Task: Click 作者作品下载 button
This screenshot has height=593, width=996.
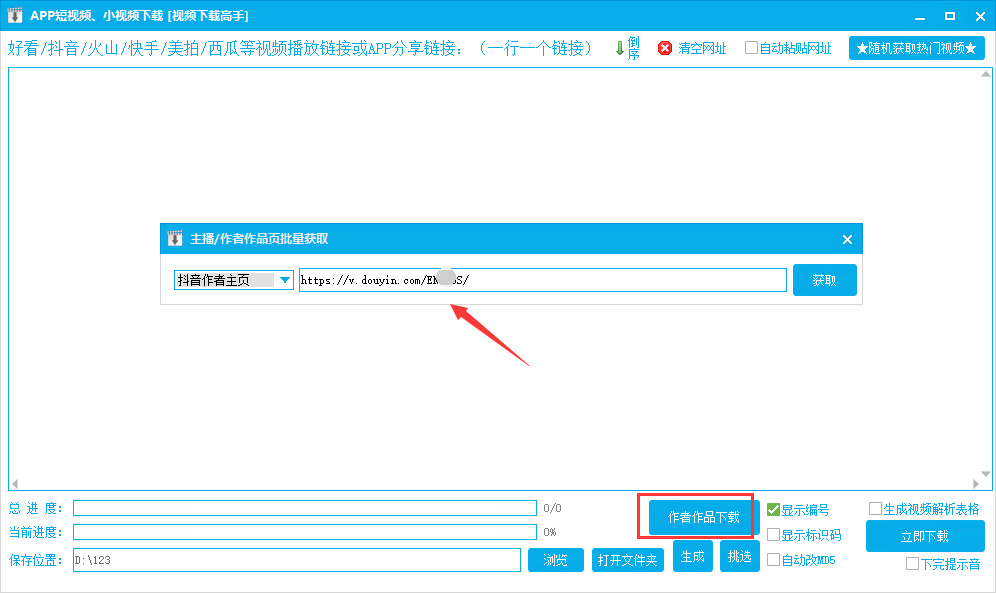Action: [x=703, y=517]
